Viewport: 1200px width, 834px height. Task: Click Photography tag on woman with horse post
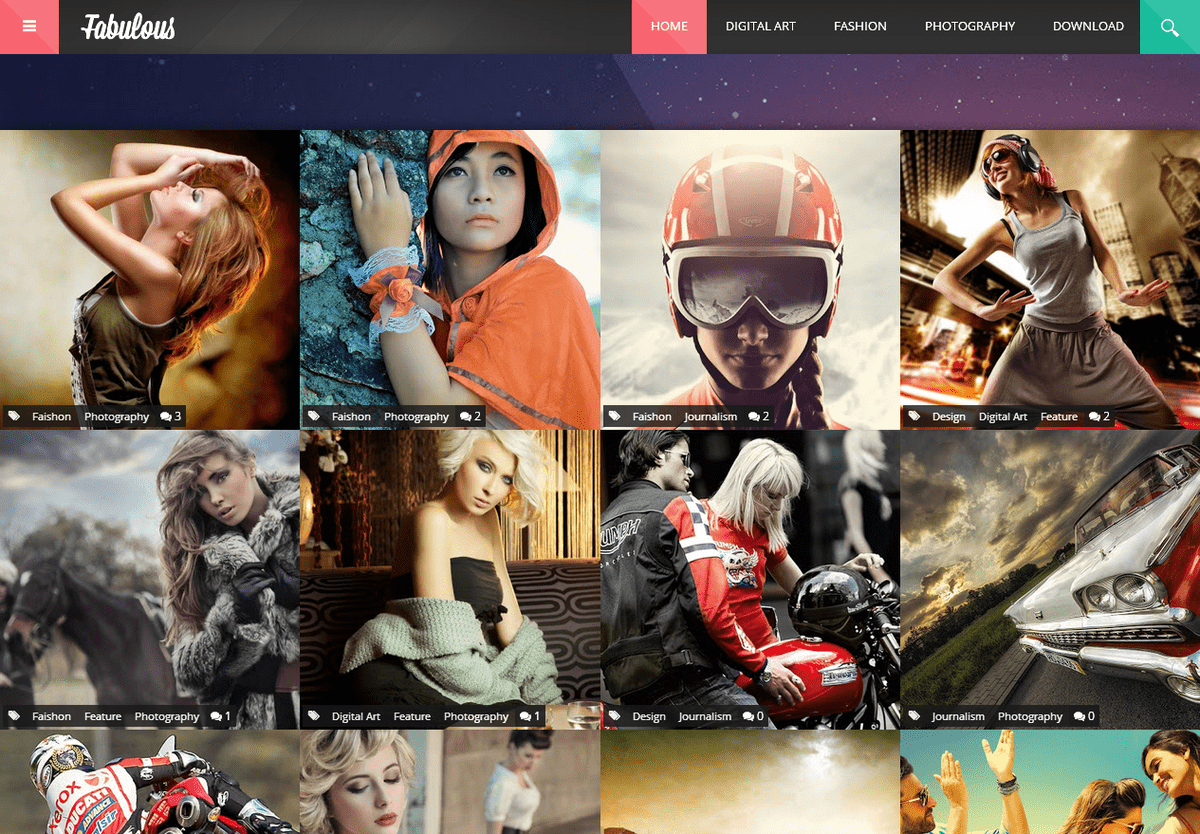tap(167, 716)
